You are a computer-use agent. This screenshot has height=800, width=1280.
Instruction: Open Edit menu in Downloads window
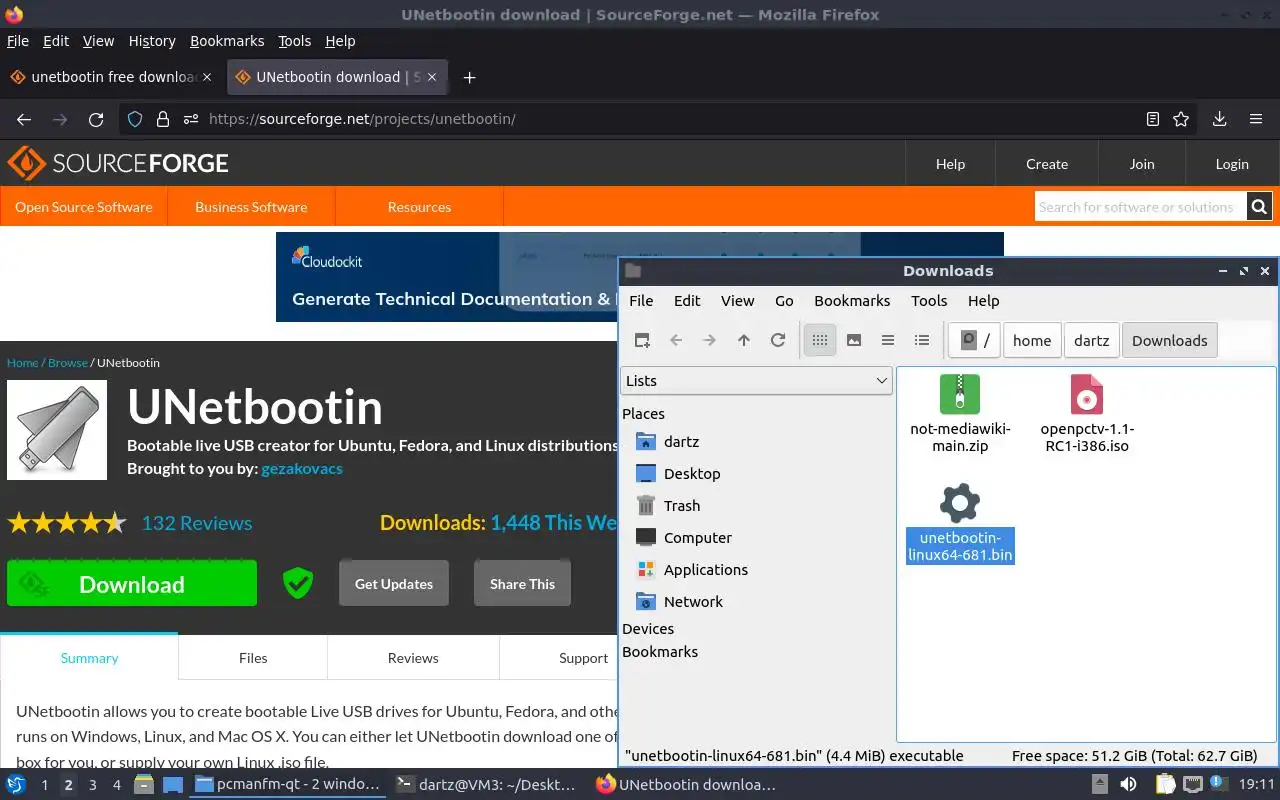point(687,301)
